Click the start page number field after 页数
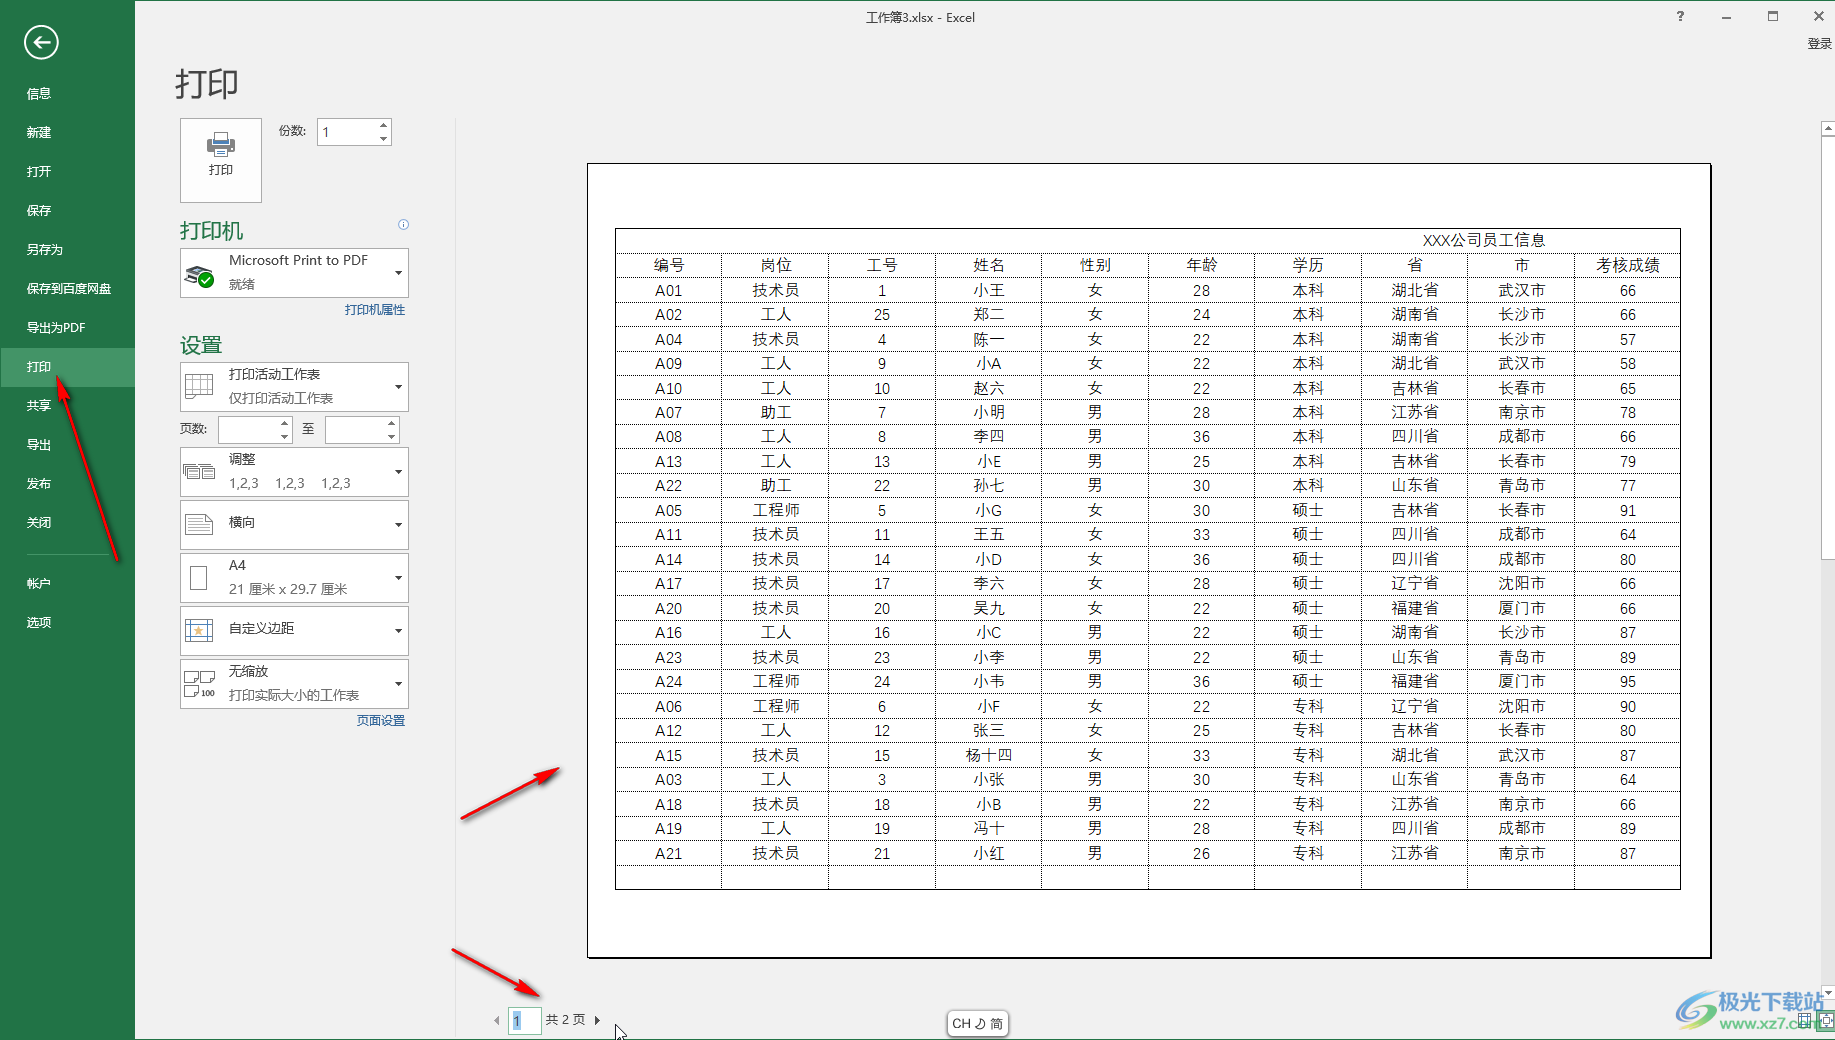Image resolution: width=1835 pixels, height=1040 pixels. click(248, 430)
